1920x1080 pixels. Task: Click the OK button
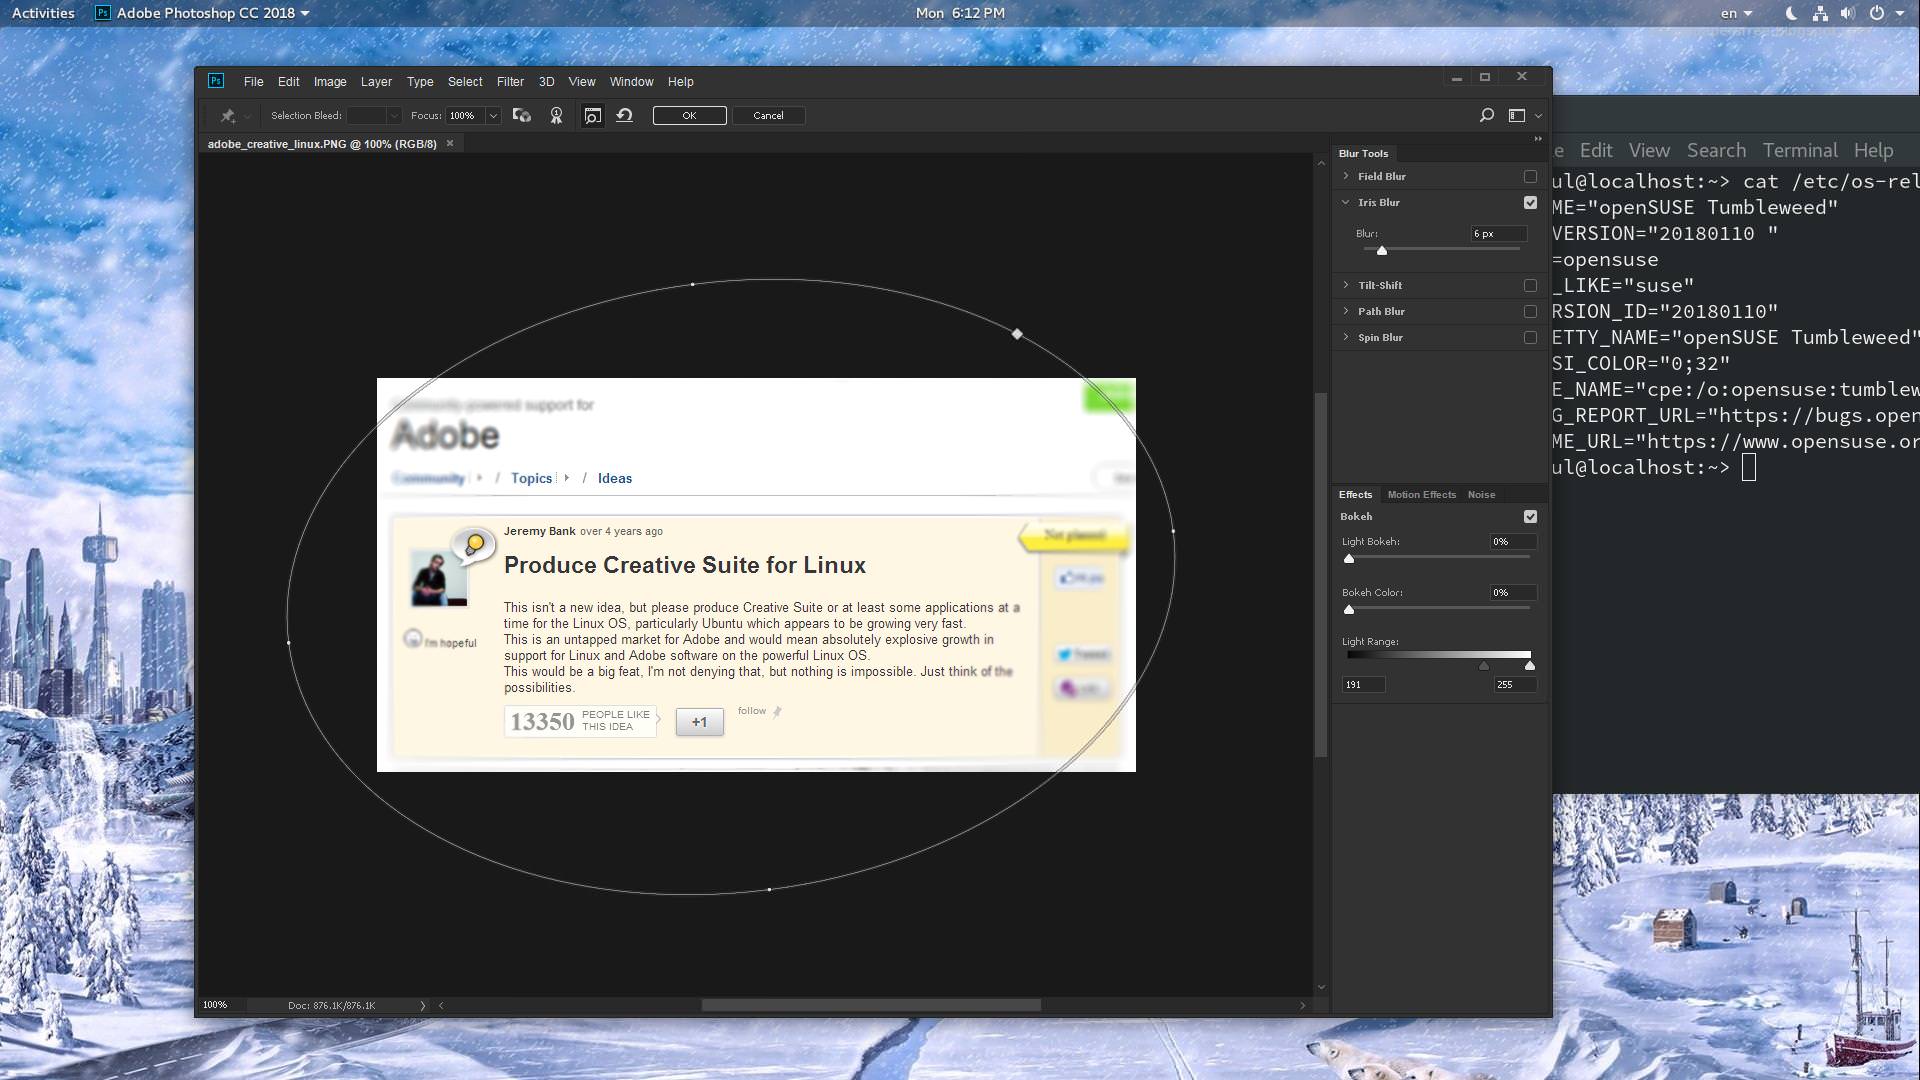(690, 116)
